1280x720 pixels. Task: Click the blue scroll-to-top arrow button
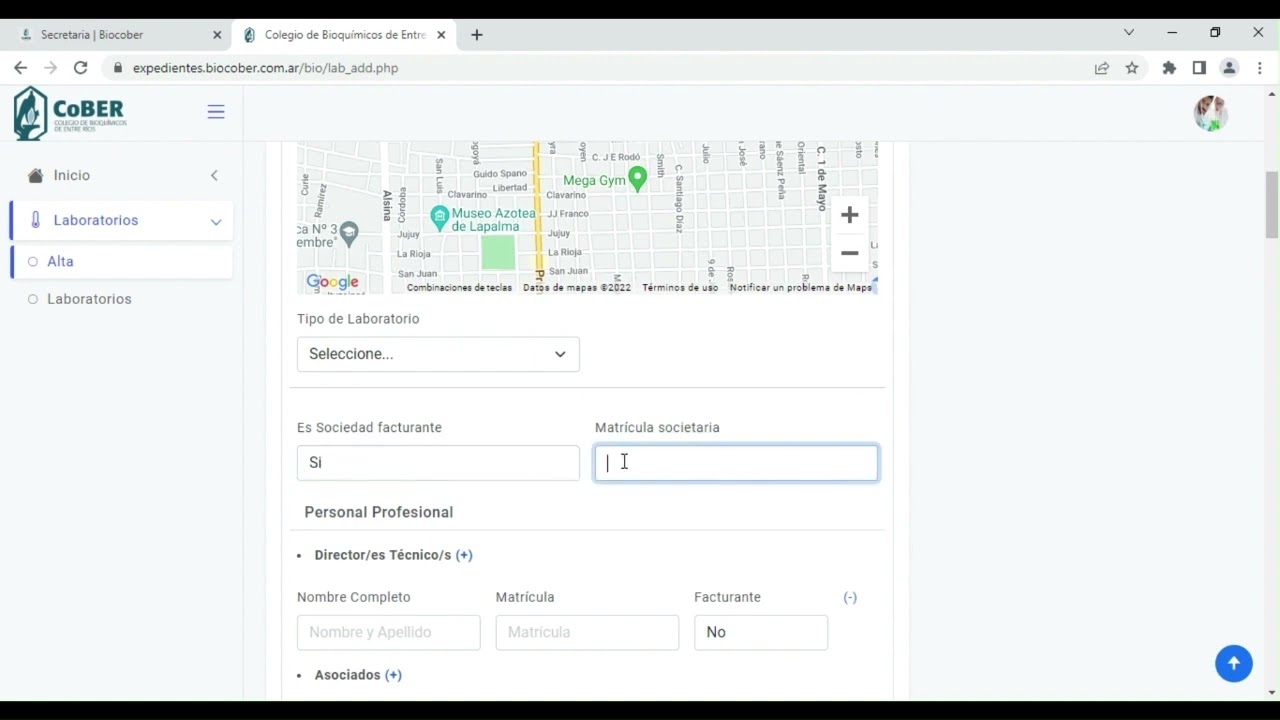point(1233,663)
